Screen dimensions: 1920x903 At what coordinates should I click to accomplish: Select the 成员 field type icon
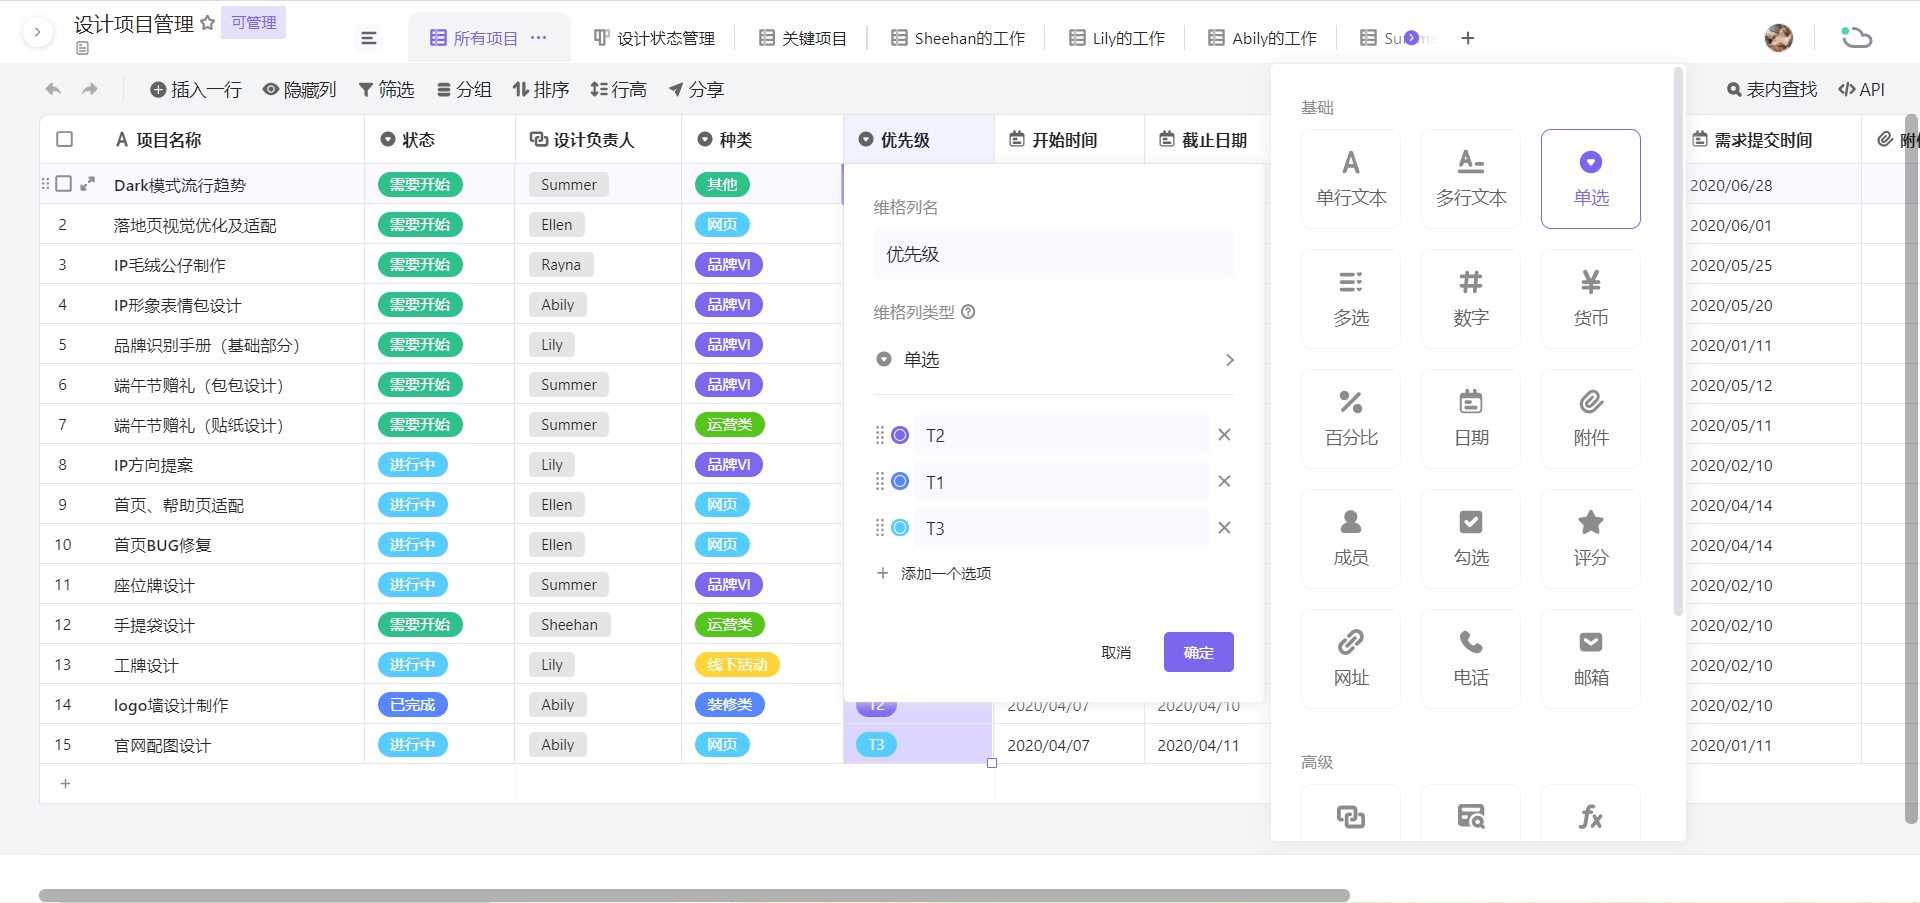pos(1350,538)
